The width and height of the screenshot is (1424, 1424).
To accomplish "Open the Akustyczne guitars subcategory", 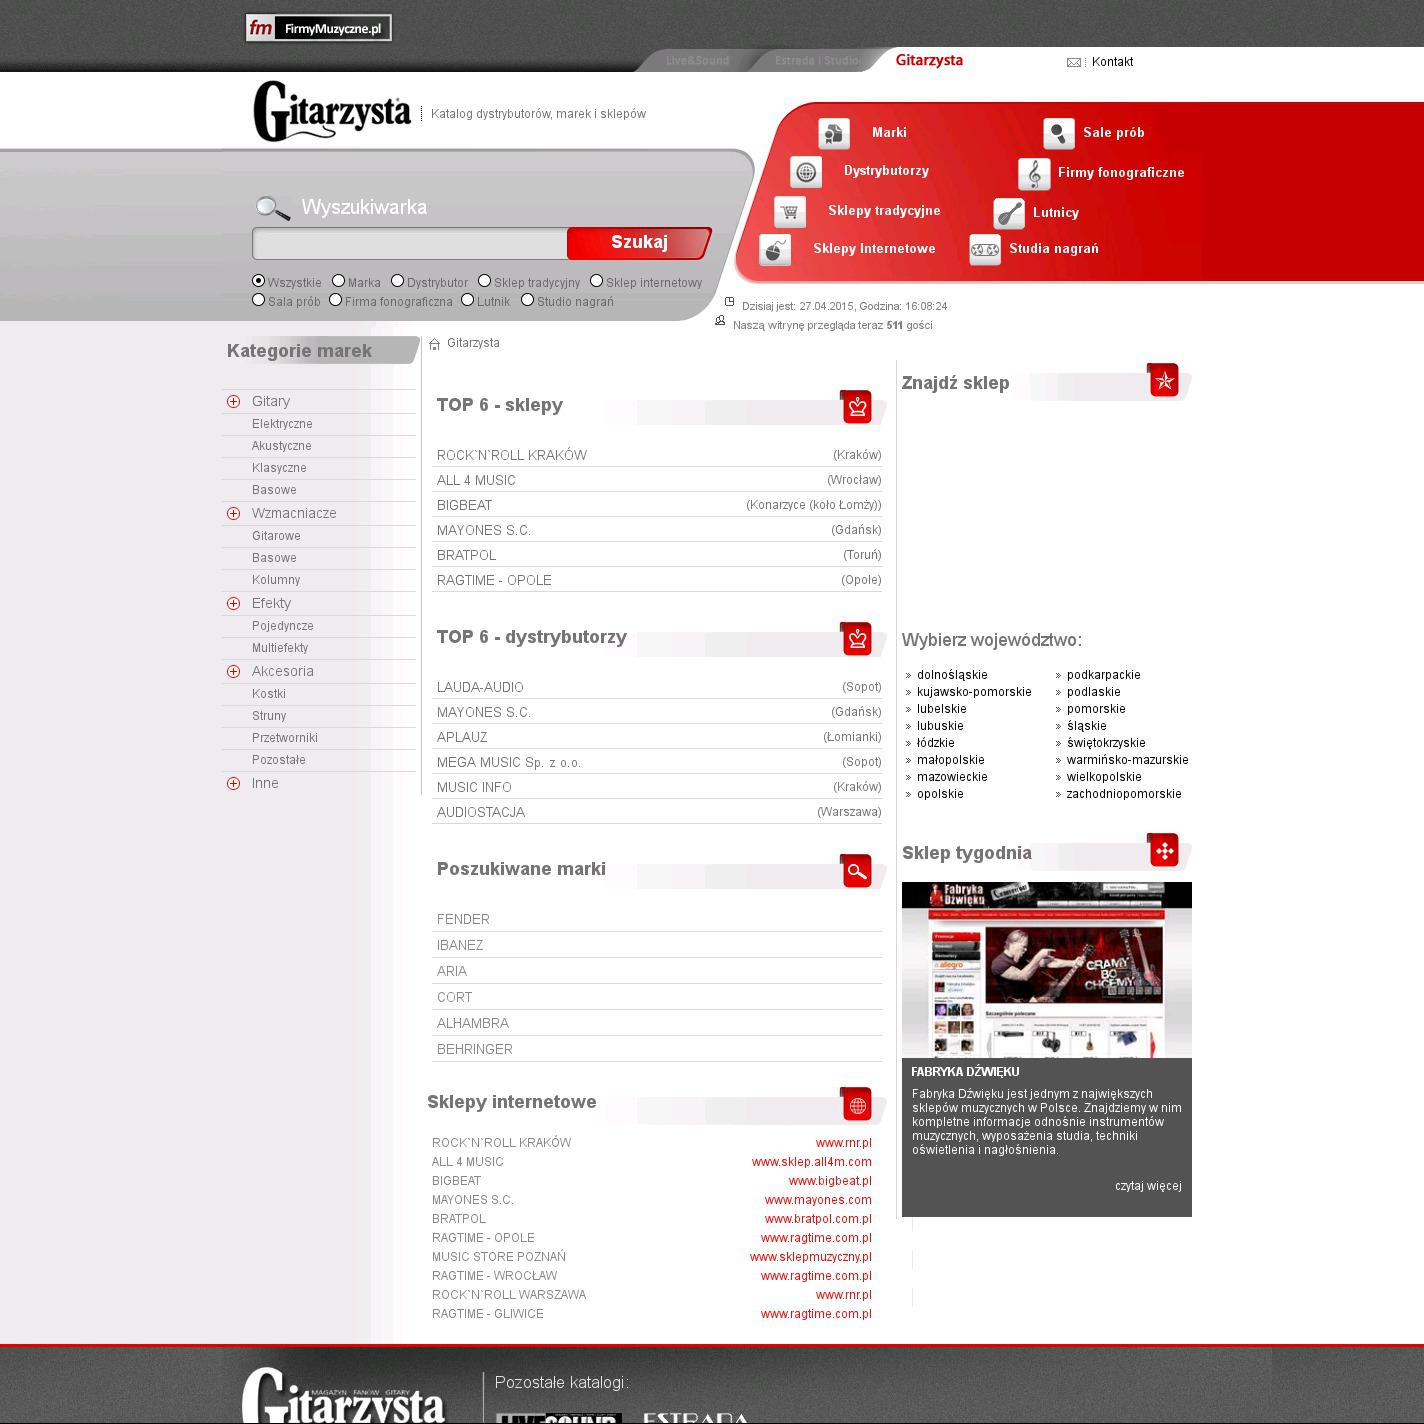I will click(x=282, y=446).
